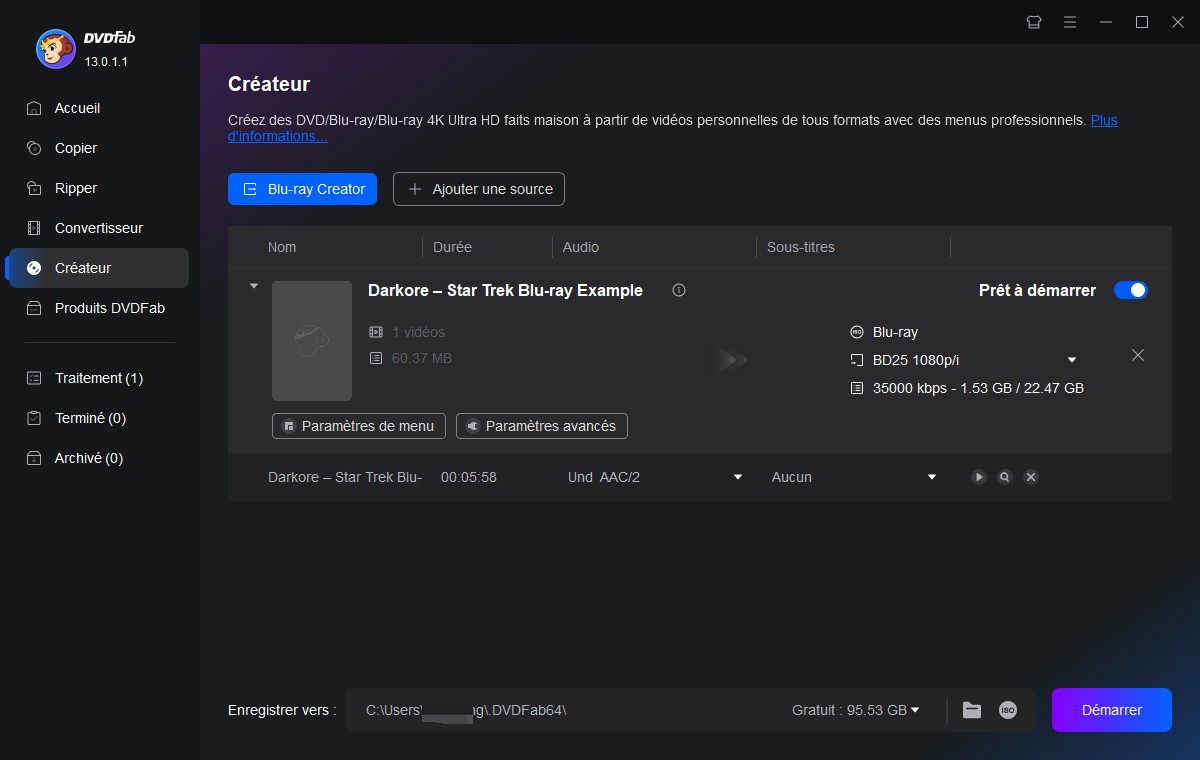Click info icon next to Darkore title

tap(679, 290)
